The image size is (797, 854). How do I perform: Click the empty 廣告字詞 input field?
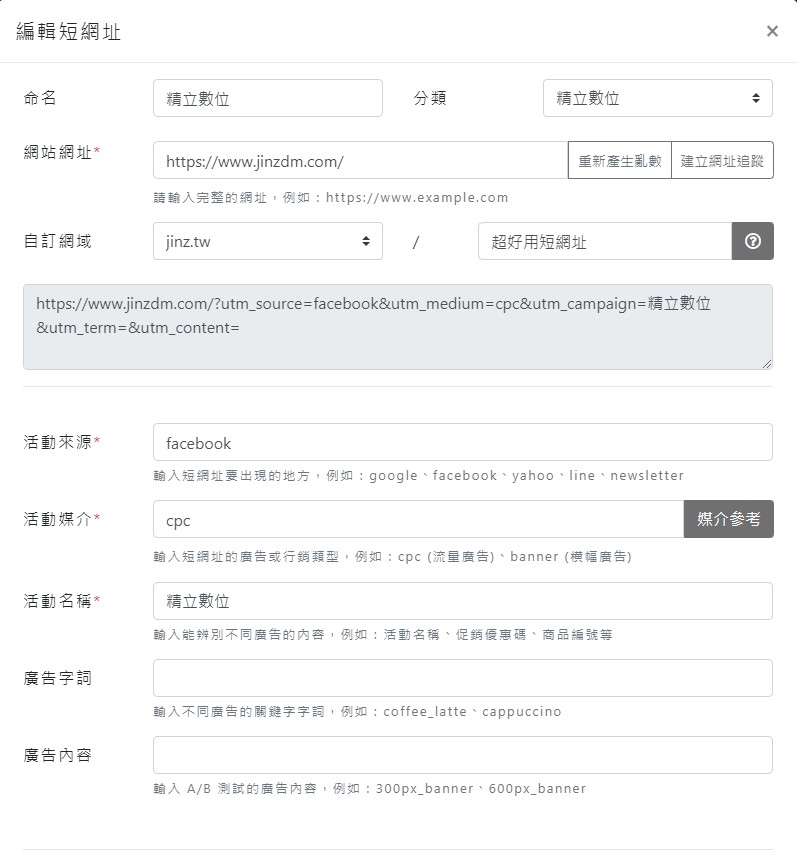[x=463, y=678]
